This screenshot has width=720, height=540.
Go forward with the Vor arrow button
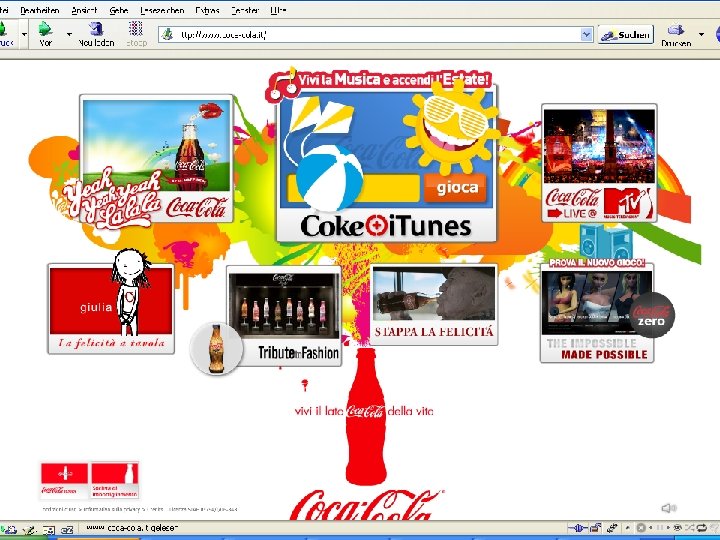click(45, 34)
